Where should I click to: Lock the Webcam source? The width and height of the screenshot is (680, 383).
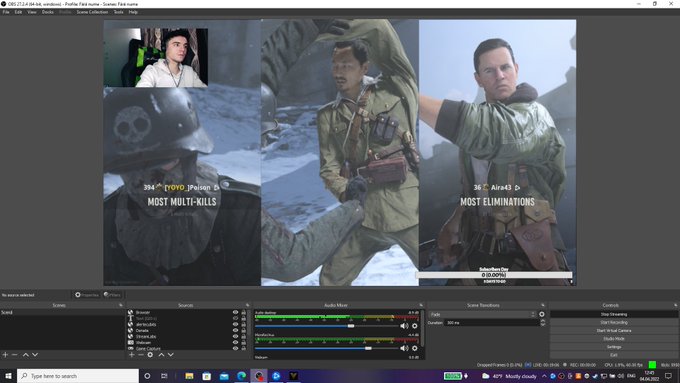point(243,343)
